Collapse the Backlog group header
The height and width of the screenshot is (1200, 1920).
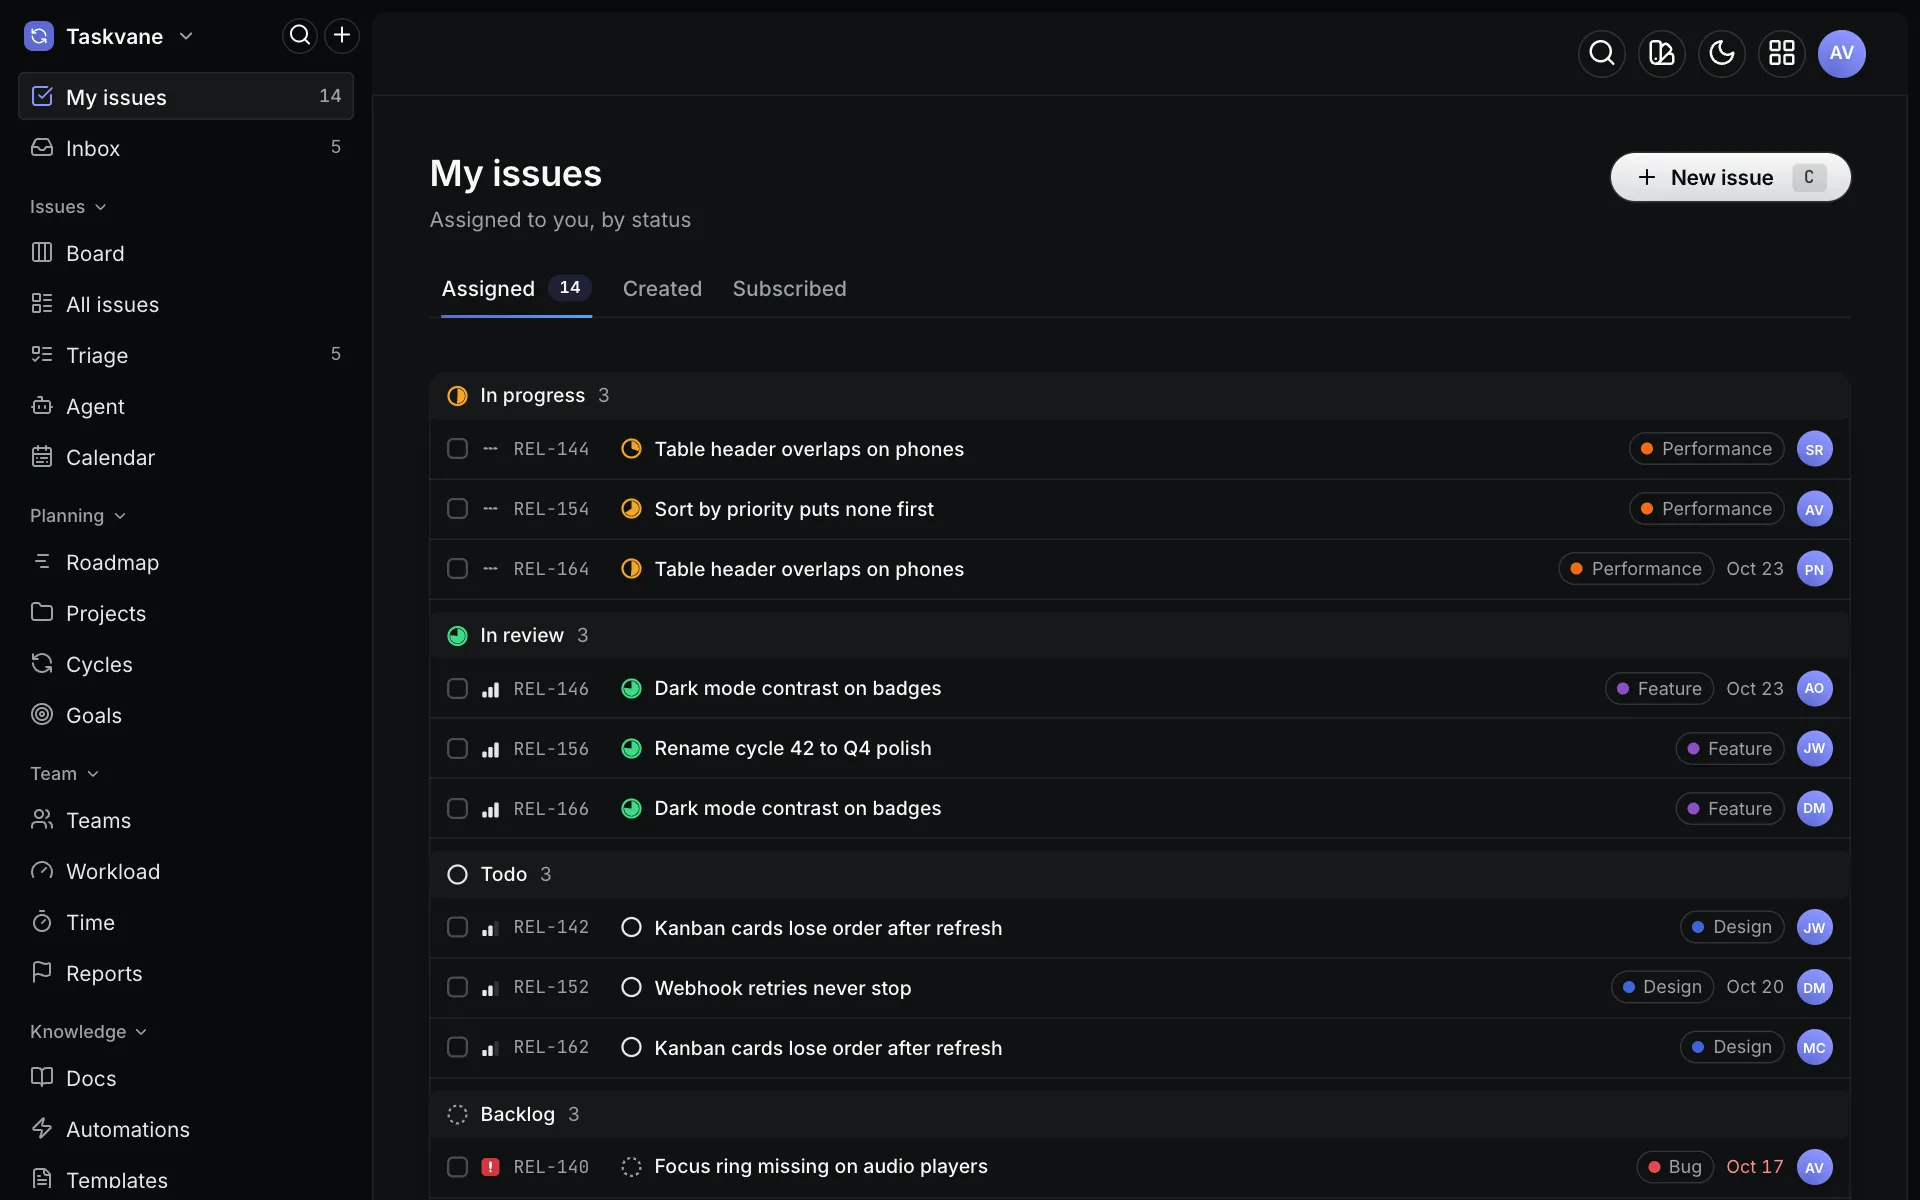[x=1140, y=1114]
